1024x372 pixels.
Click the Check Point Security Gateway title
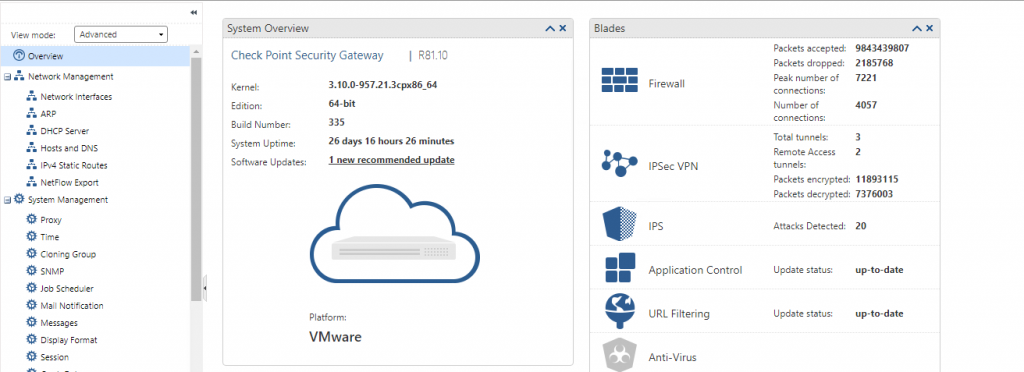tap(307, 55)
